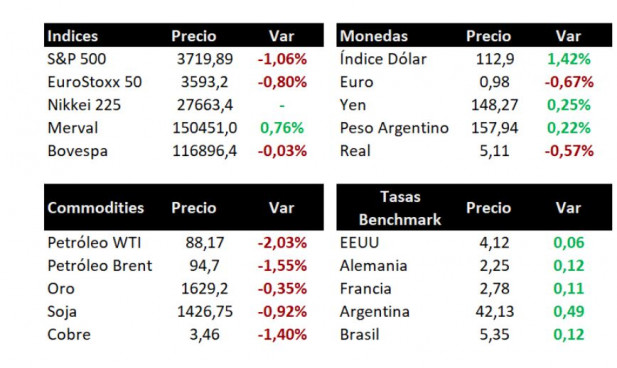617x368 pixels.
Task: Click the Bovespa price 116896,4
Action: coord(205,151)
